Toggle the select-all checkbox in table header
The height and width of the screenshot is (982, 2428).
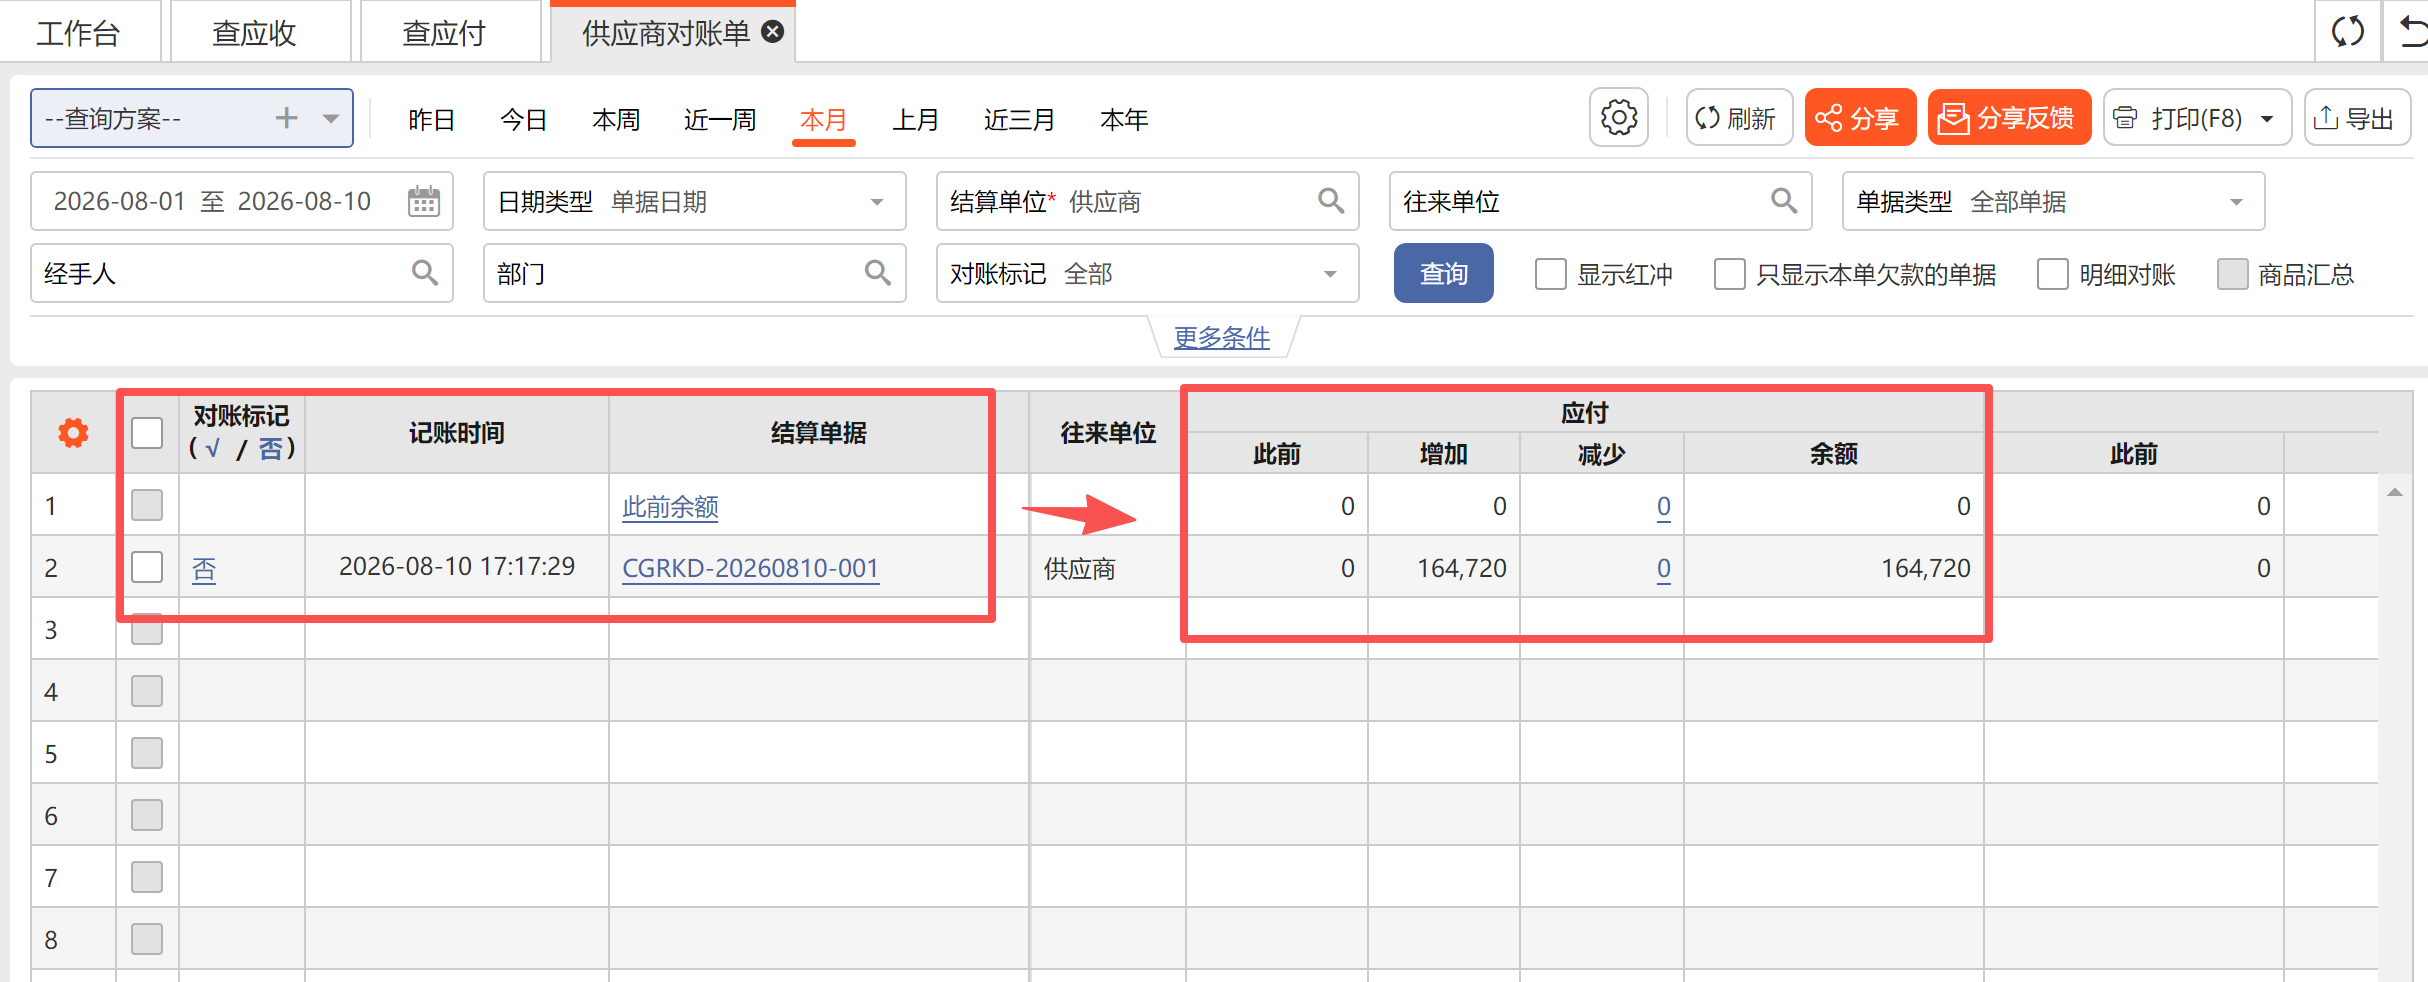tap(147, 433)
